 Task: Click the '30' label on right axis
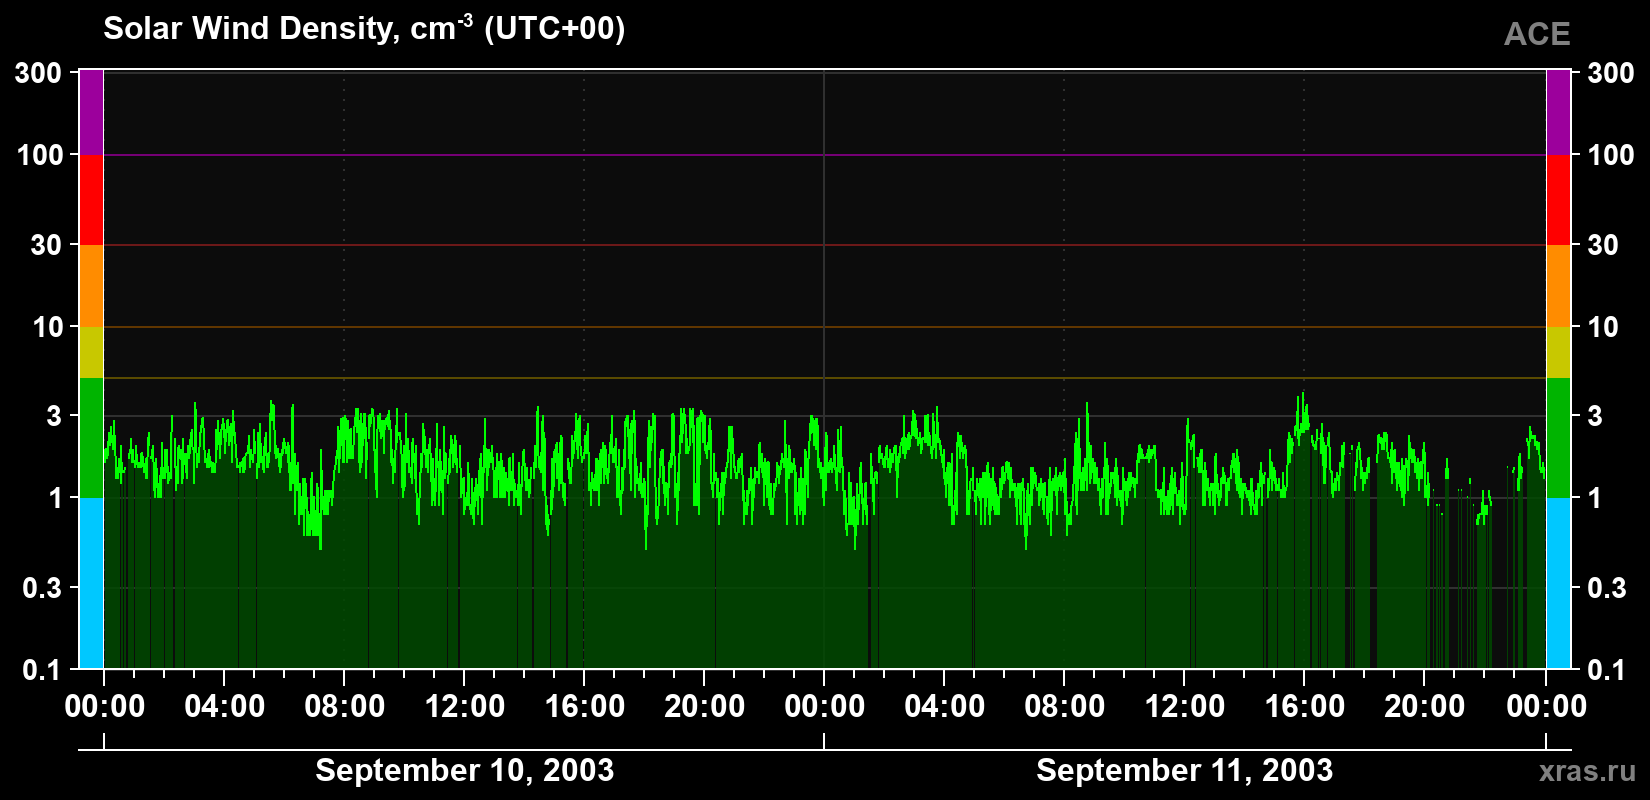(1603, 245)
